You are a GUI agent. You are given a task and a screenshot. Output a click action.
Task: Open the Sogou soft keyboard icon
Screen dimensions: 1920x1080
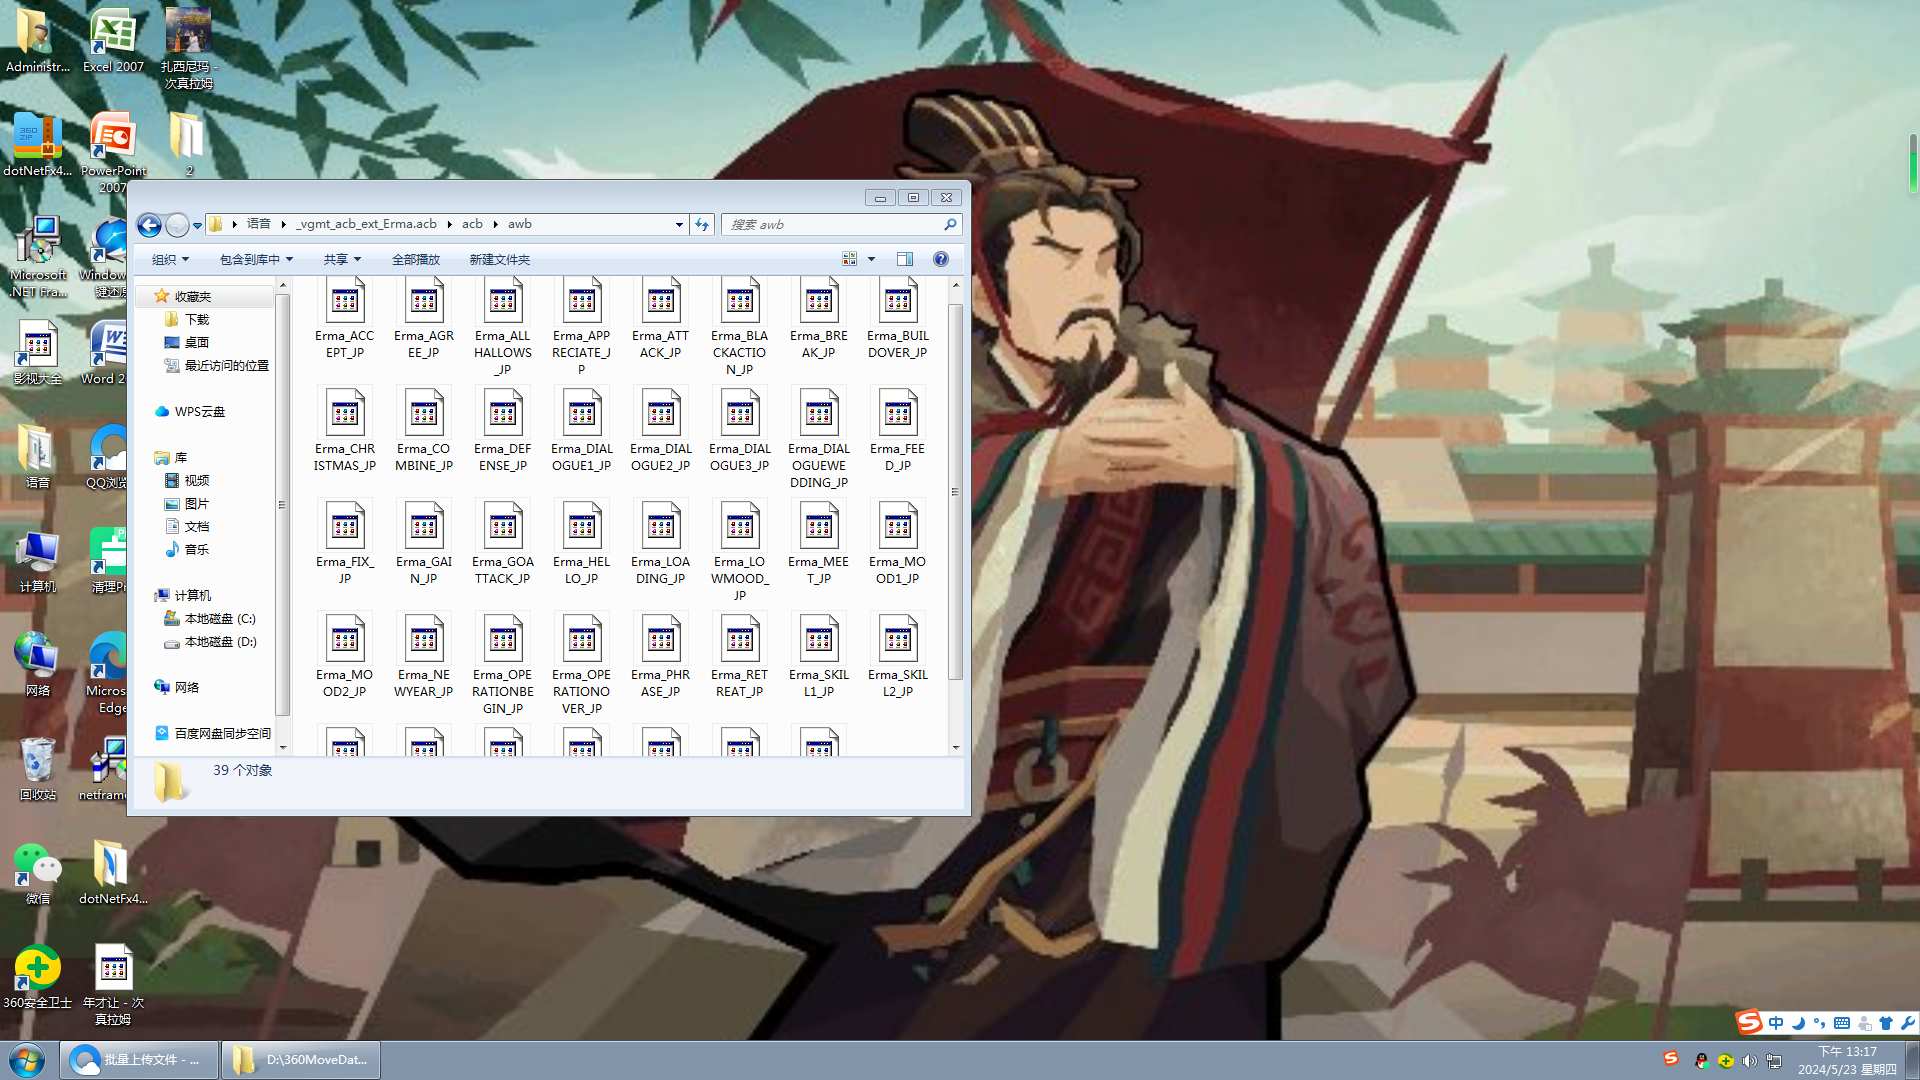1842,1023
